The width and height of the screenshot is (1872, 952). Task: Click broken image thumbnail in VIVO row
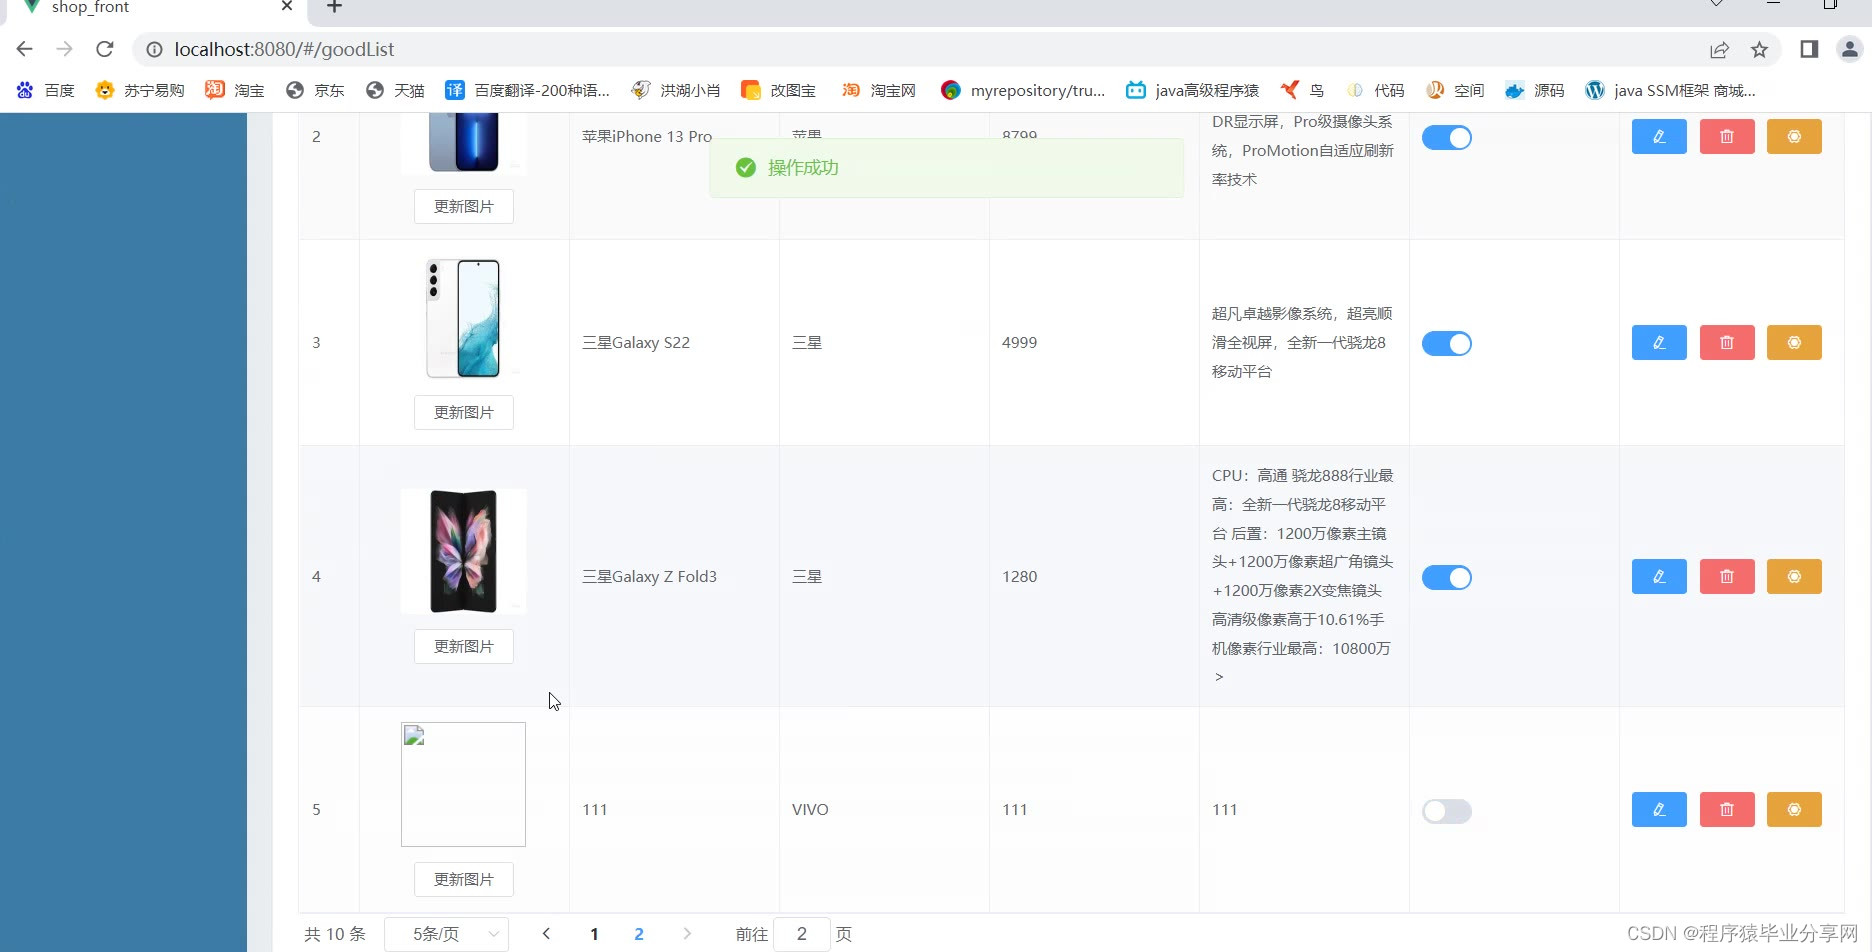coord(463,784)
